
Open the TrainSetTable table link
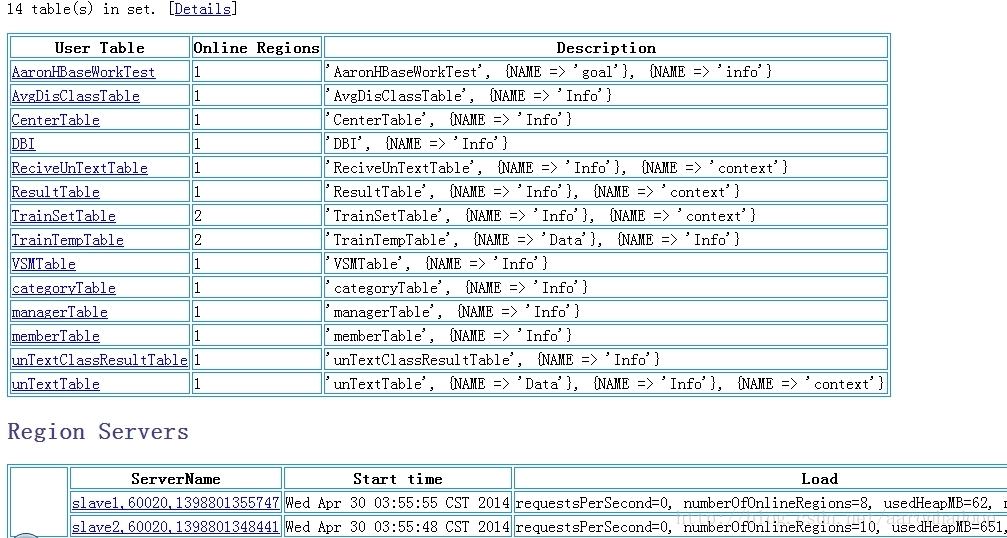point(64,216)
